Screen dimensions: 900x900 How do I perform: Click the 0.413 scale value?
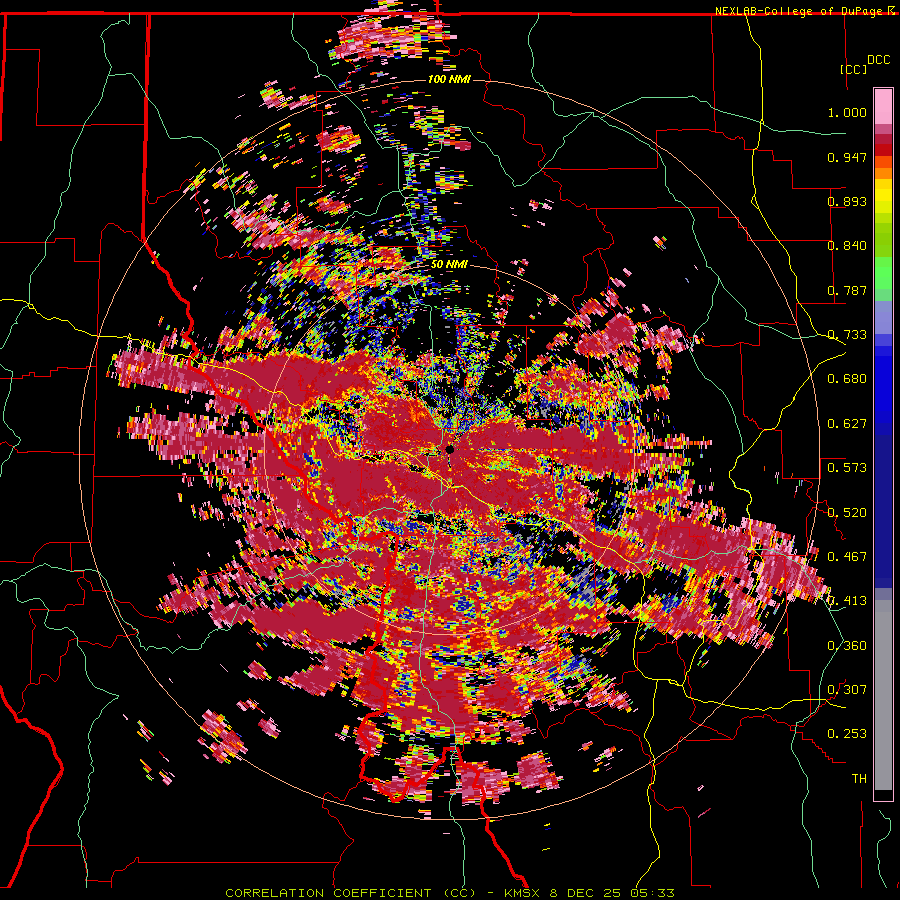[x=847, y=601]
